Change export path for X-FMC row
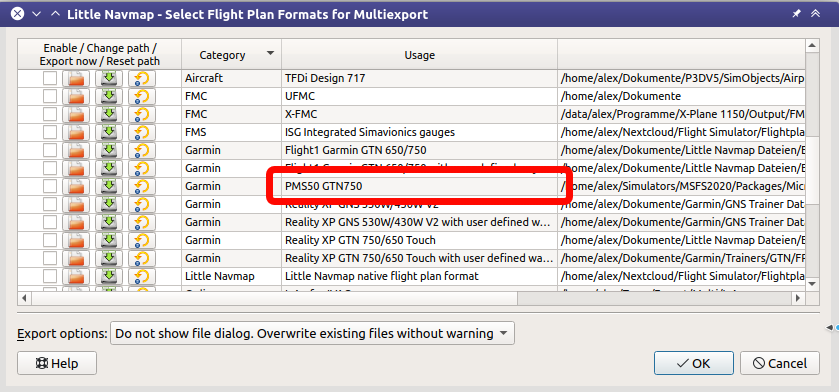The image size is (839, 392). click(x=76, y=114)
